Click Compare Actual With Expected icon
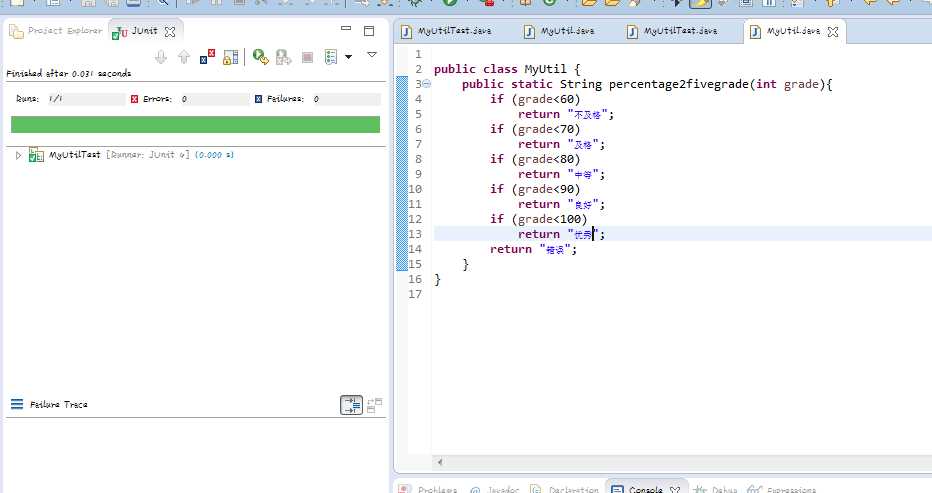 pyautogui.click(x=374, y=405)
